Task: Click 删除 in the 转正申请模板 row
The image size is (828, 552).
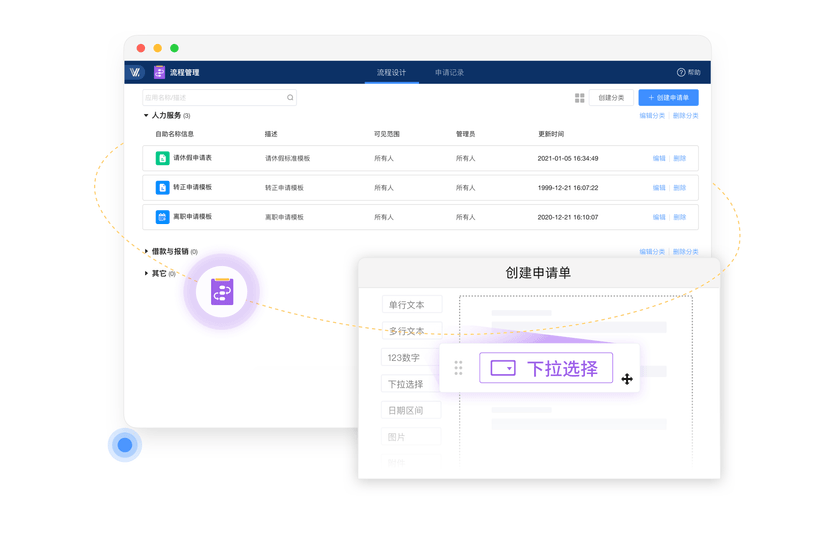Action: point(680,188)
